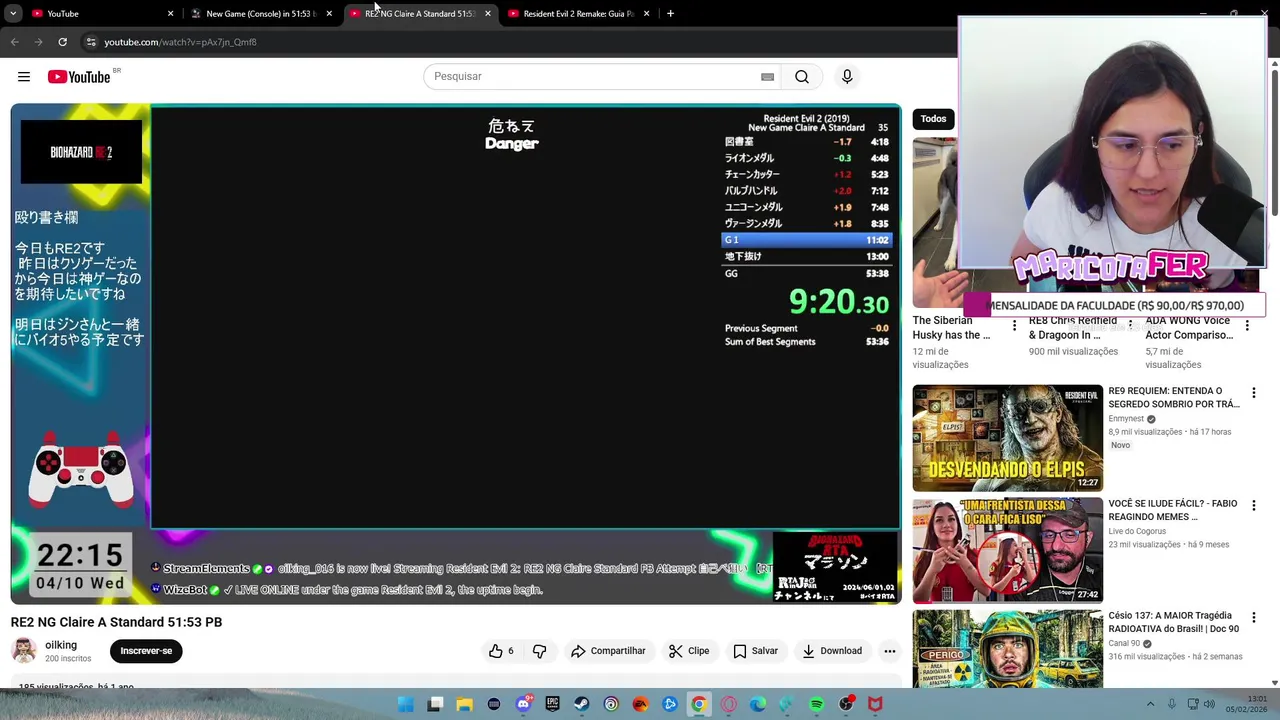This screenshot has width=1280, height=720.
Task: Open McAfee from the taskbar
Action: (875, 705)
